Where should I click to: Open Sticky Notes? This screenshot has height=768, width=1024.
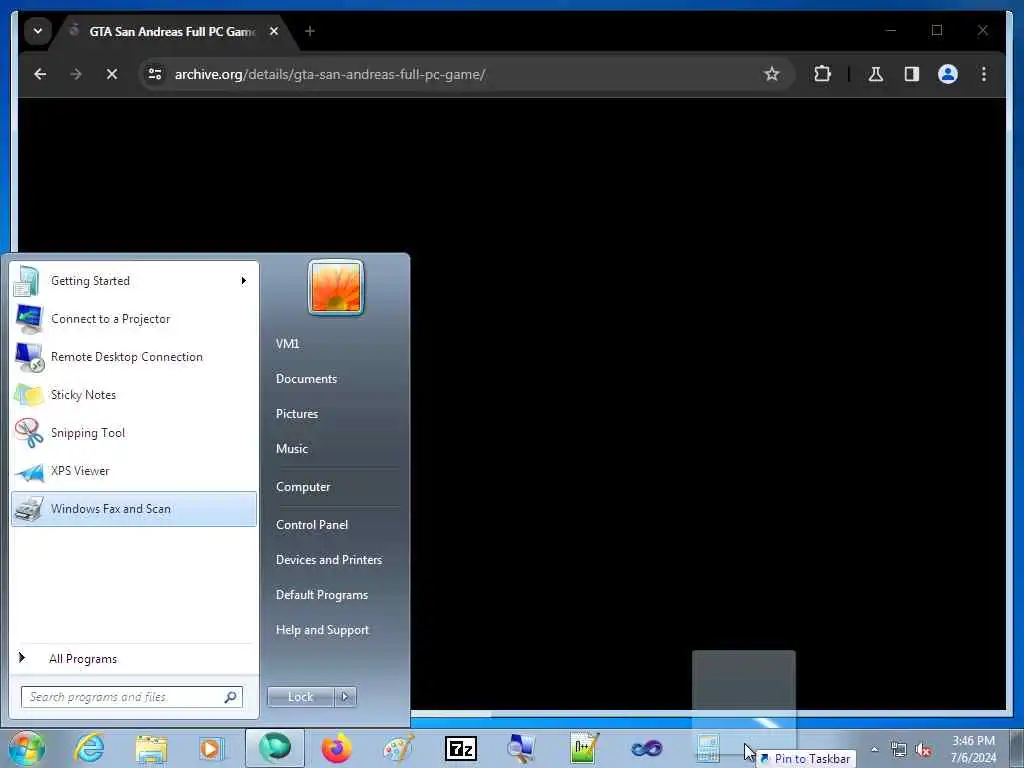134,394
